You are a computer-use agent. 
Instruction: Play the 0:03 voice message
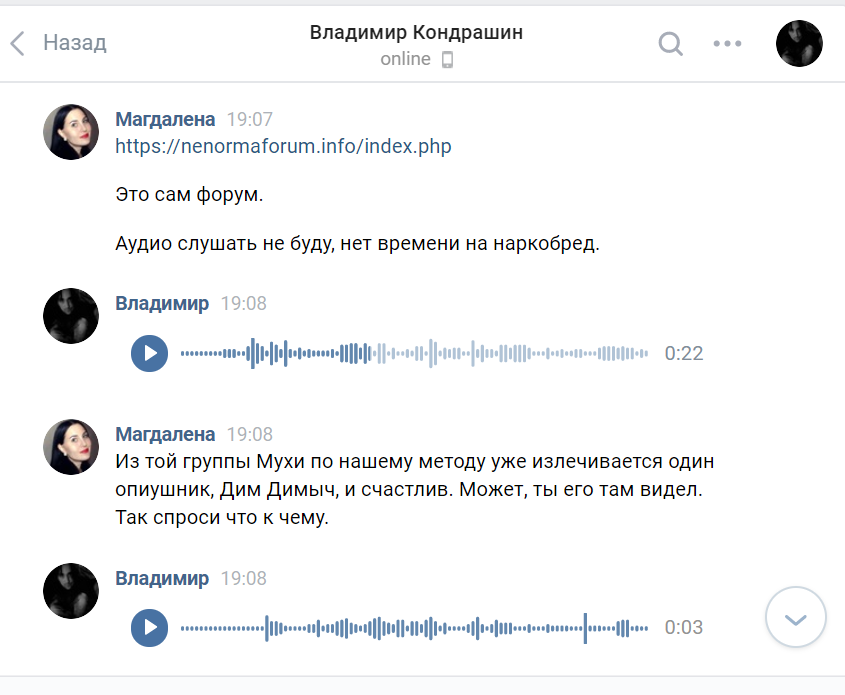pos(150,628)
